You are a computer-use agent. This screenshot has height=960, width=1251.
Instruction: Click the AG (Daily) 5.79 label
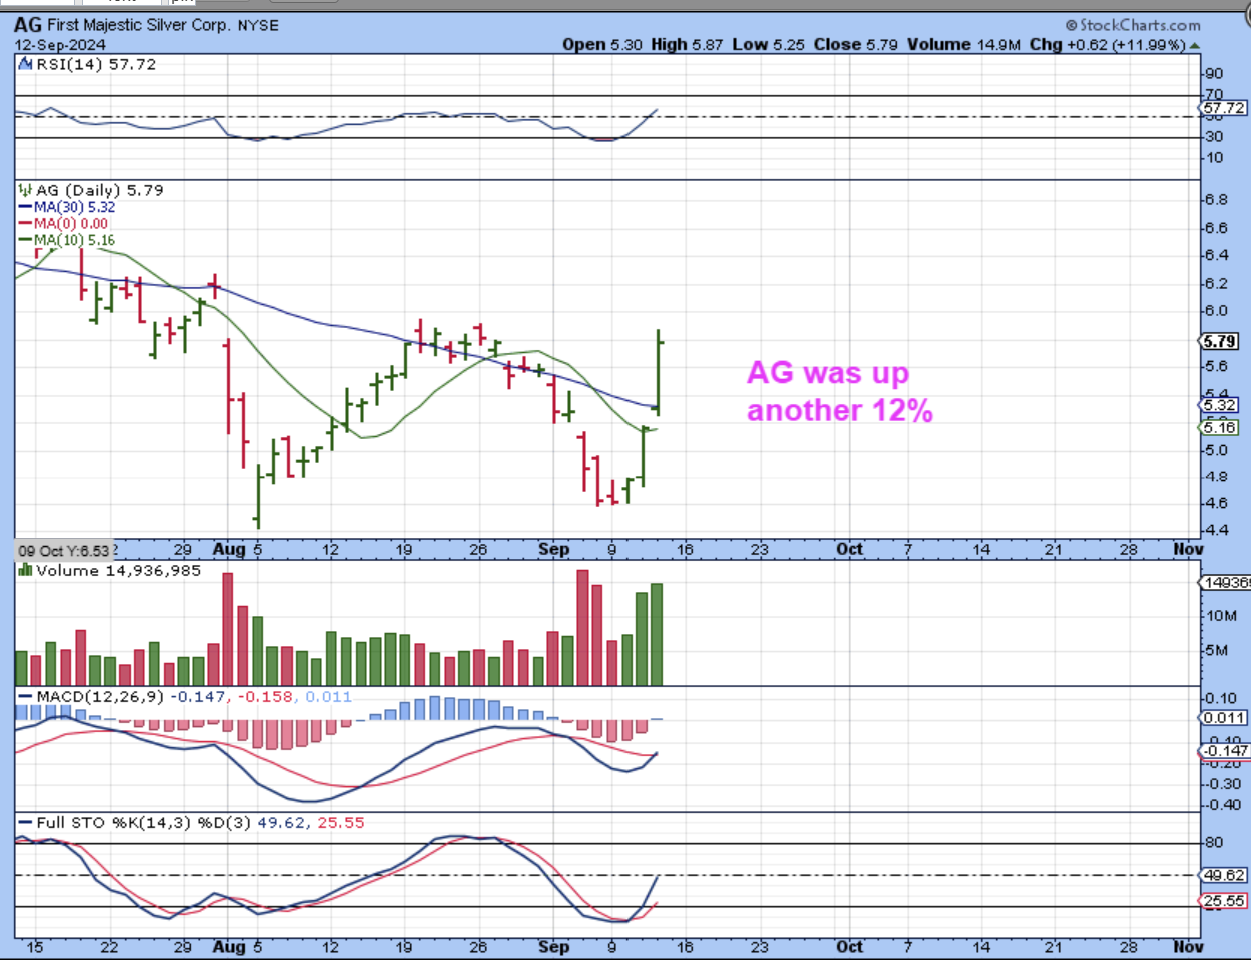pyautogui.click(x=99, y=190)
